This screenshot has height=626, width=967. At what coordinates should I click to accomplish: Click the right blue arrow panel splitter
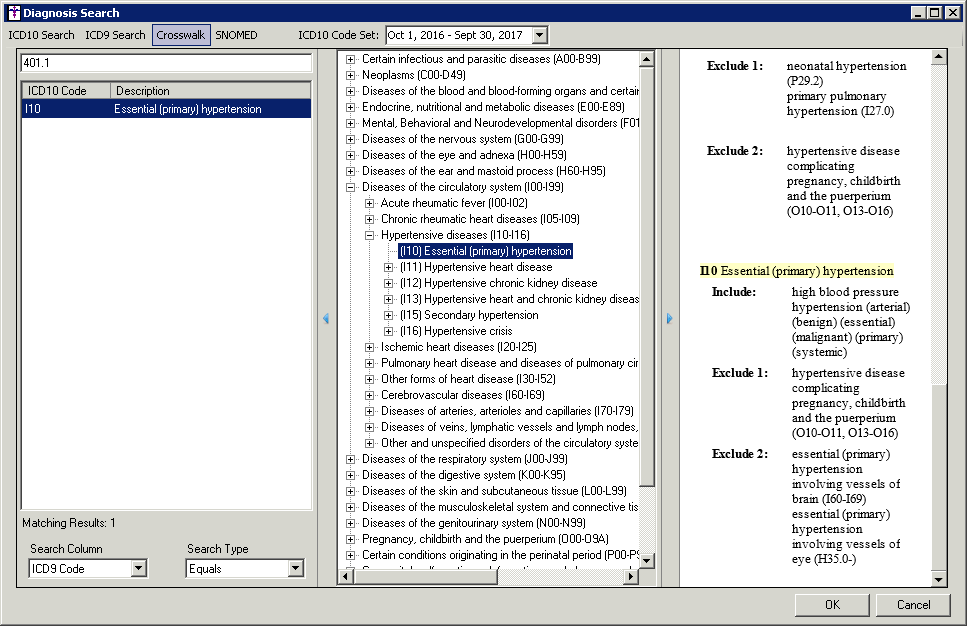[669, 319]
